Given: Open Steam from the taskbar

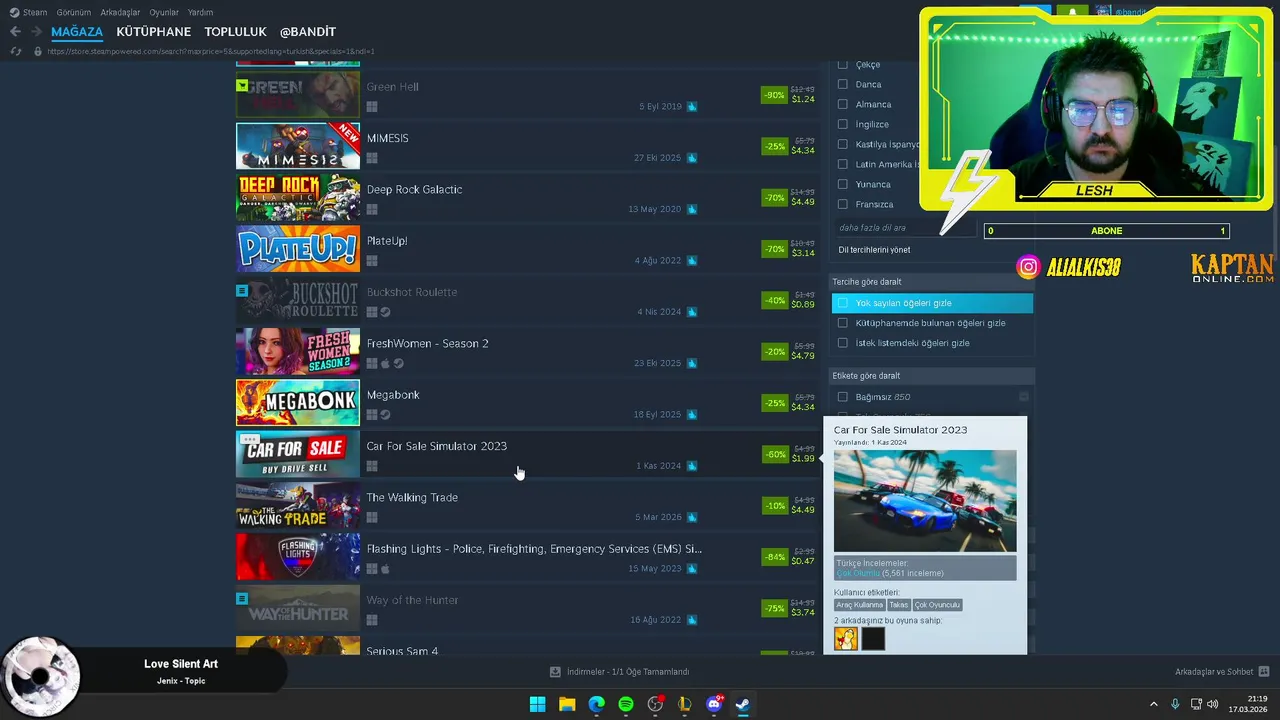Looking at the screenshot, I should (743, 704).
